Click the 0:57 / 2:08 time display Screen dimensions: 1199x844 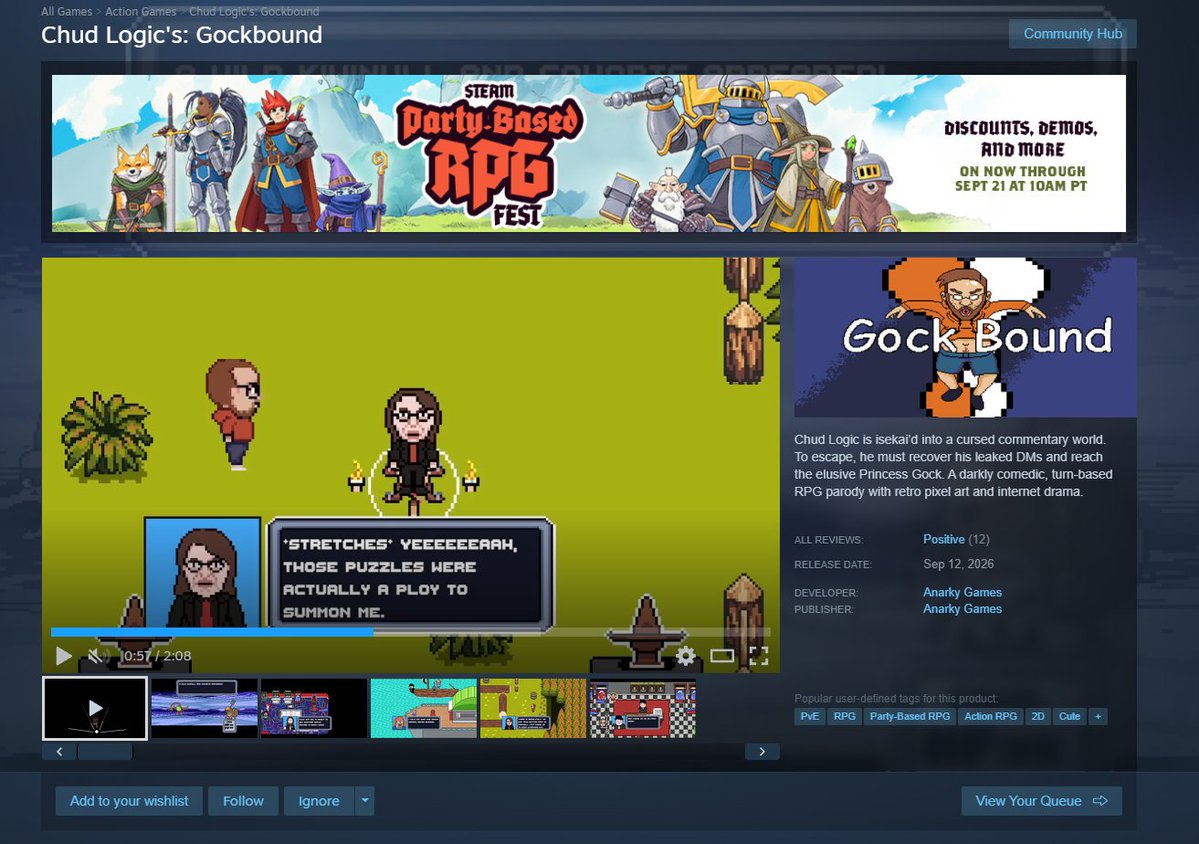point(157,656)
